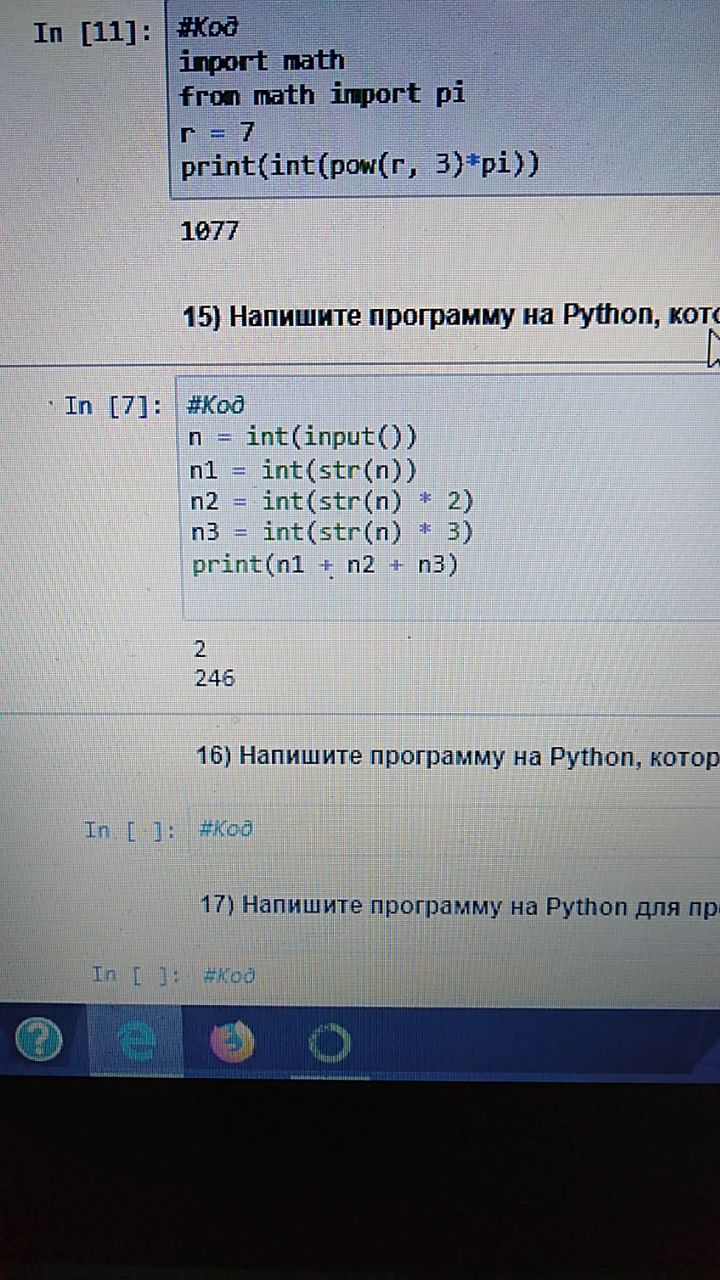Screen dimensions: 720x1280
Task: Click the task 17 heading text
Action: (x=460, y=906)
